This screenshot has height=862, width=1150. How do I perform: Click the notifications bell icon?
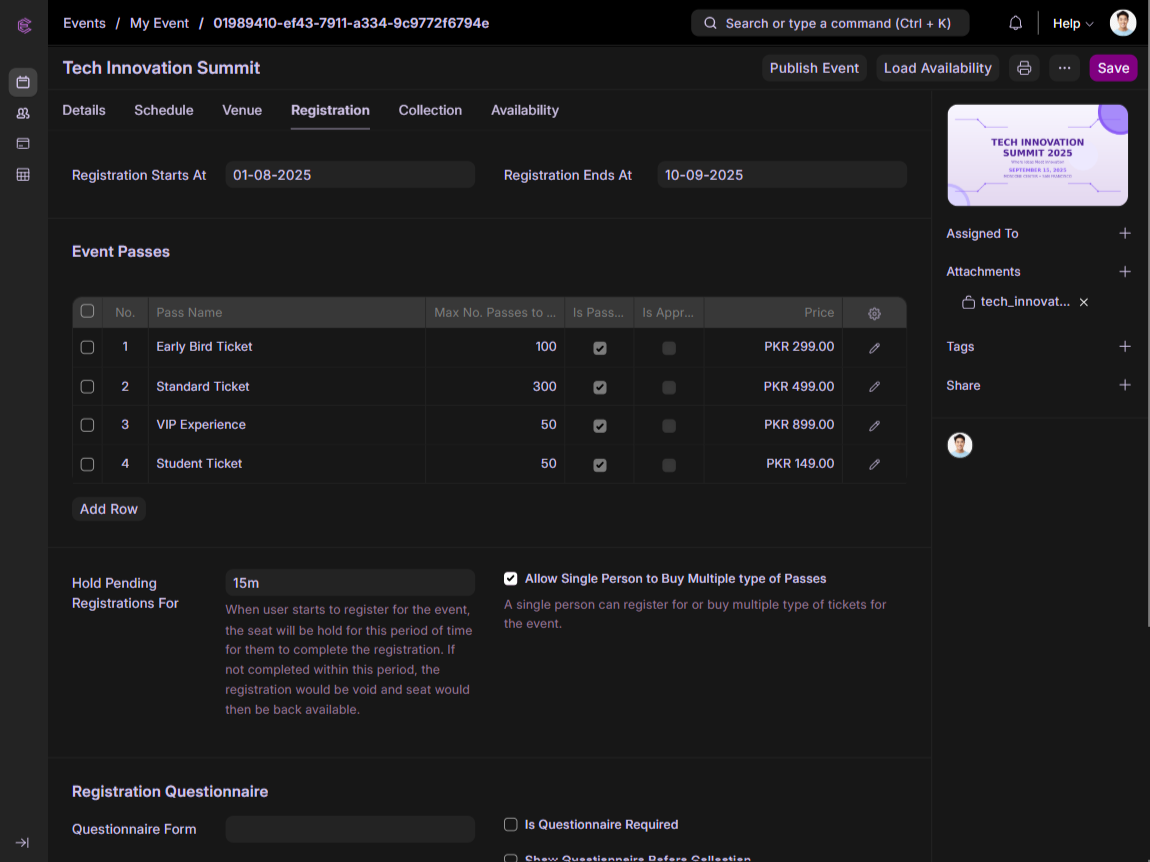tap(1015, 23)
